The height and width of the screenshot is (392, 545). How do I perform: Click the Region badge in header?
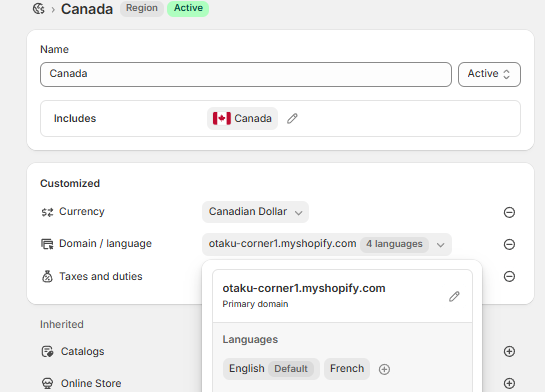point(142,8)
